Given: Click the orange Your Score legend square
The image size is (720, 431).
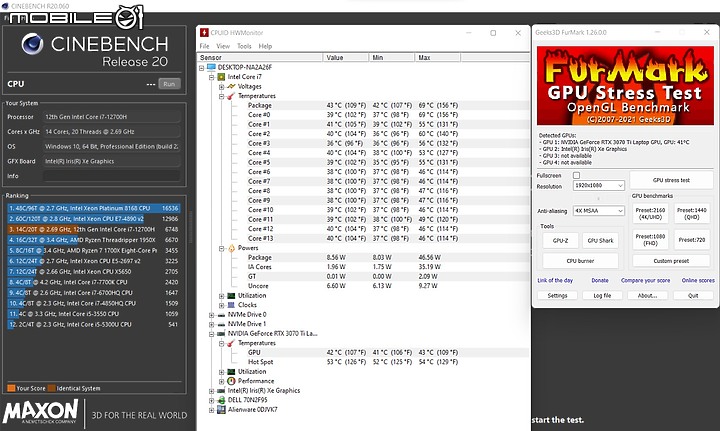Looking at the screenshot, I should tap(11, 388).
